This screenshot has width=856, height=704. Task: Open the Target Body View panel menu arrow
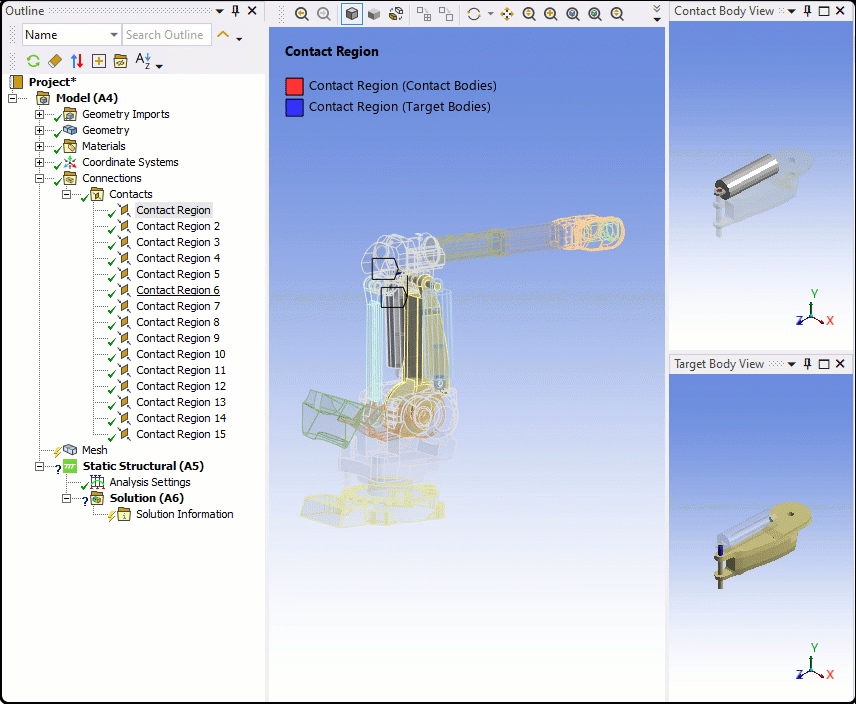(x=791, y=364)
